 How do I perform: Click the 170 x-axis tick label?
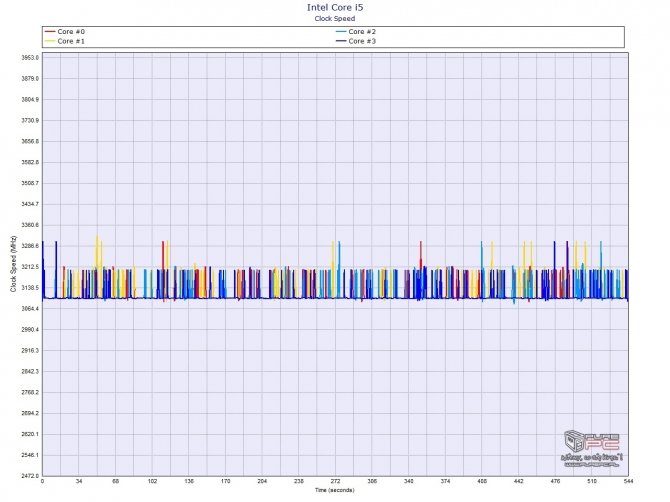pos(226,481)
